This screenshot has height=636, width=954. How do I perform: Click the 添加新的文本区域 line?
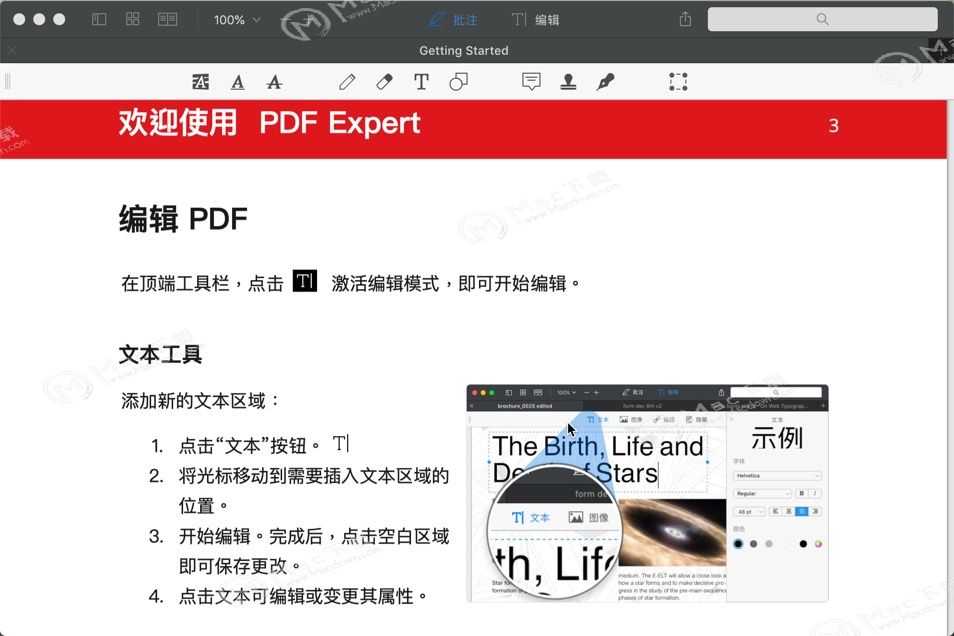pos(200,400)
